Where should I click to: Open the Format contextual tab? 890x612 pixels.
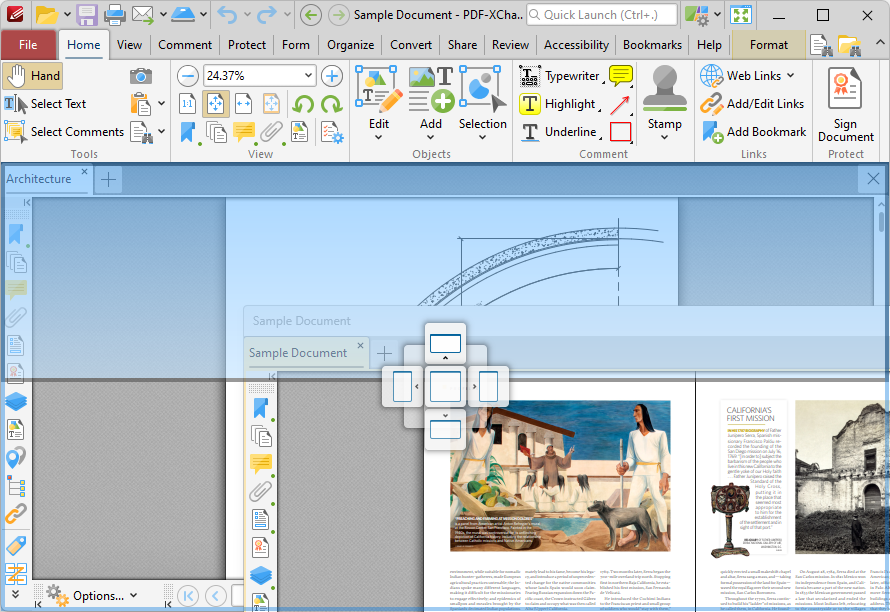point(769,45)
